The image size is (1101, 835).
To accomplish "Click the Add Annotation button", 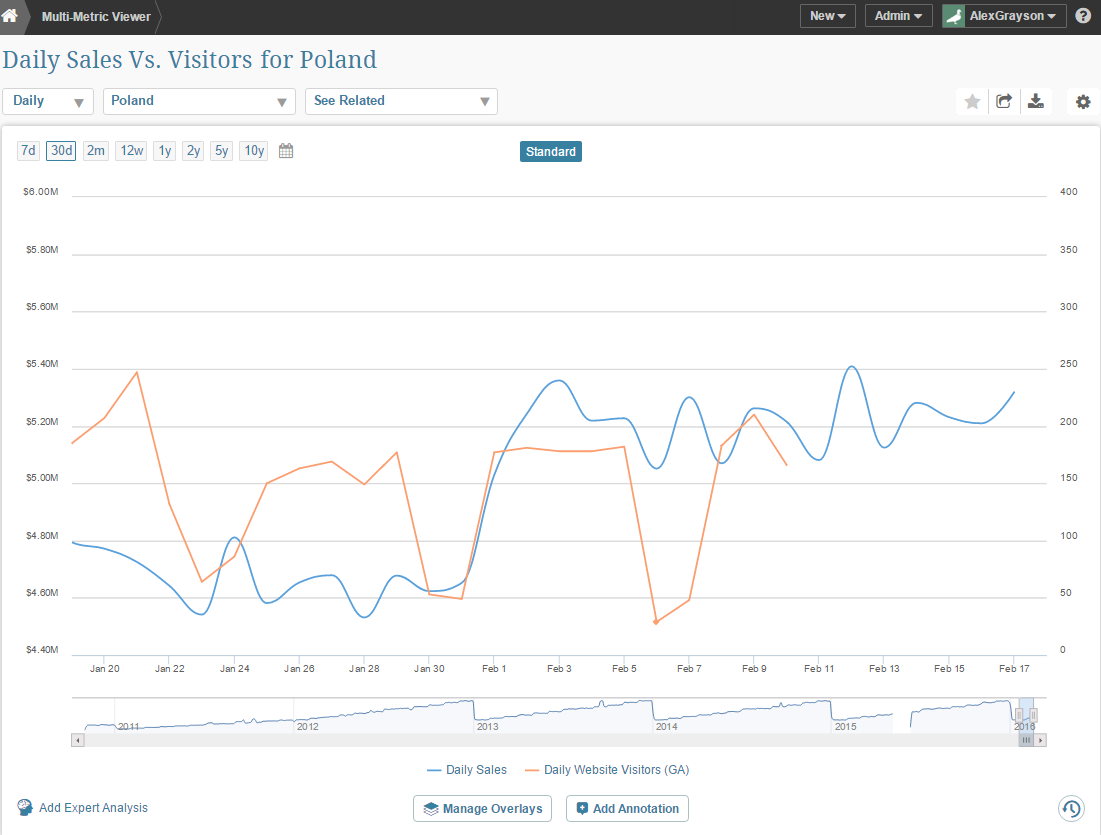I will [627, 809].
